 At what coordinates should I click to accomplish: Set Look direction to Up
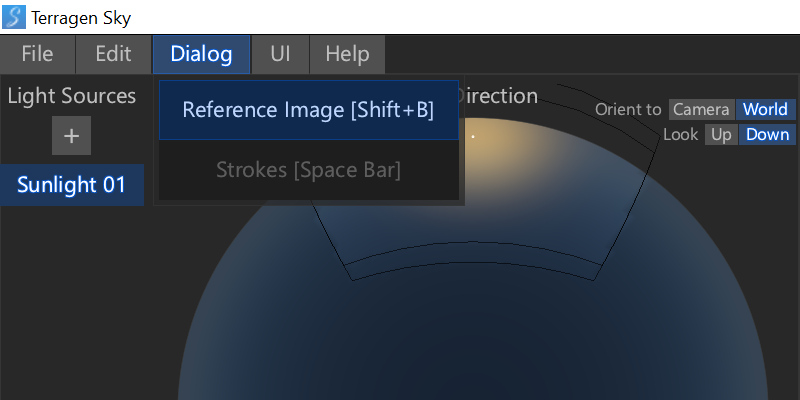tap(722, 135)
